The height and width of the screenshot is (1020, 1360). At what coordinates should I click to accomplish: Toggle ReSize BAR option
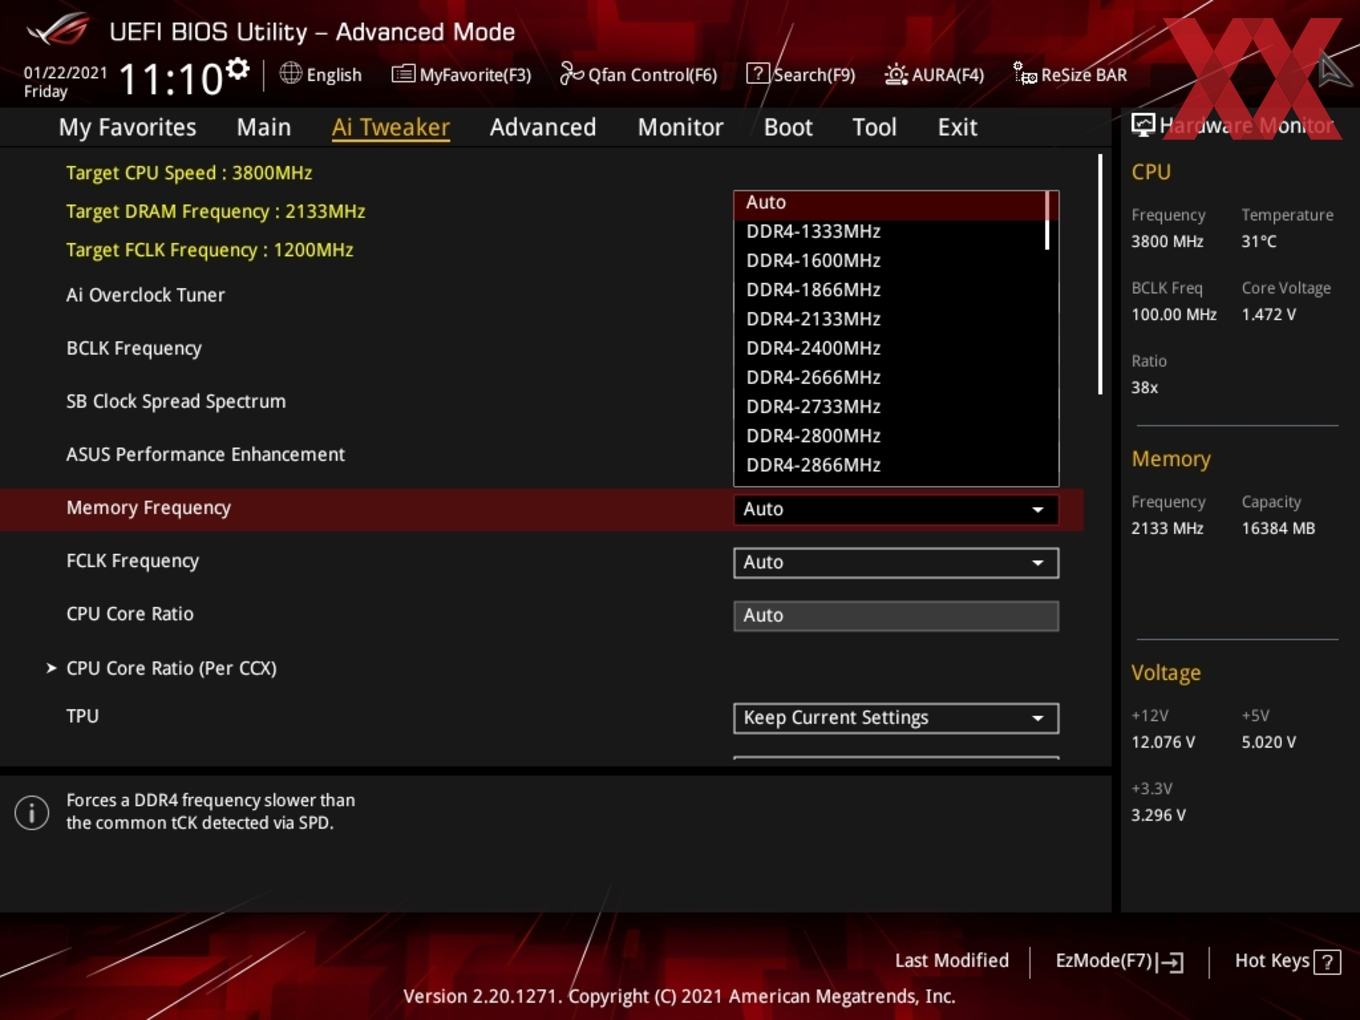click(1070, 74)
